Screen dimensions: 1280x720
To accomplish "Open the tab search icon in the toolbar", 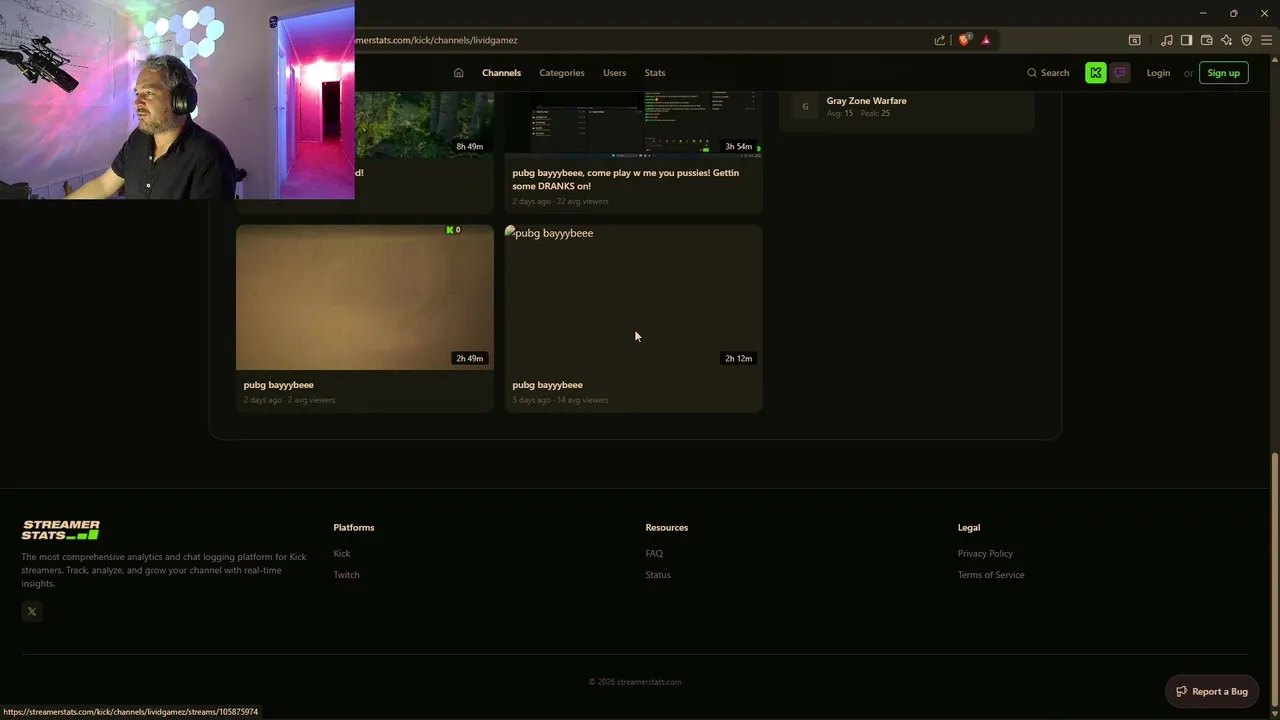I will 1135,40.
